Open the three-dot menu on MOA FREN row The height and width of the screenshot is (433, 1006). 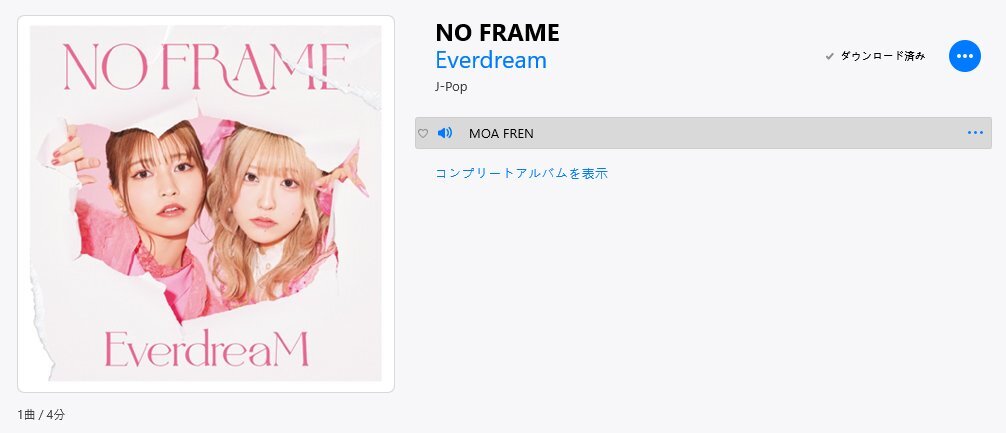[975, 133]
